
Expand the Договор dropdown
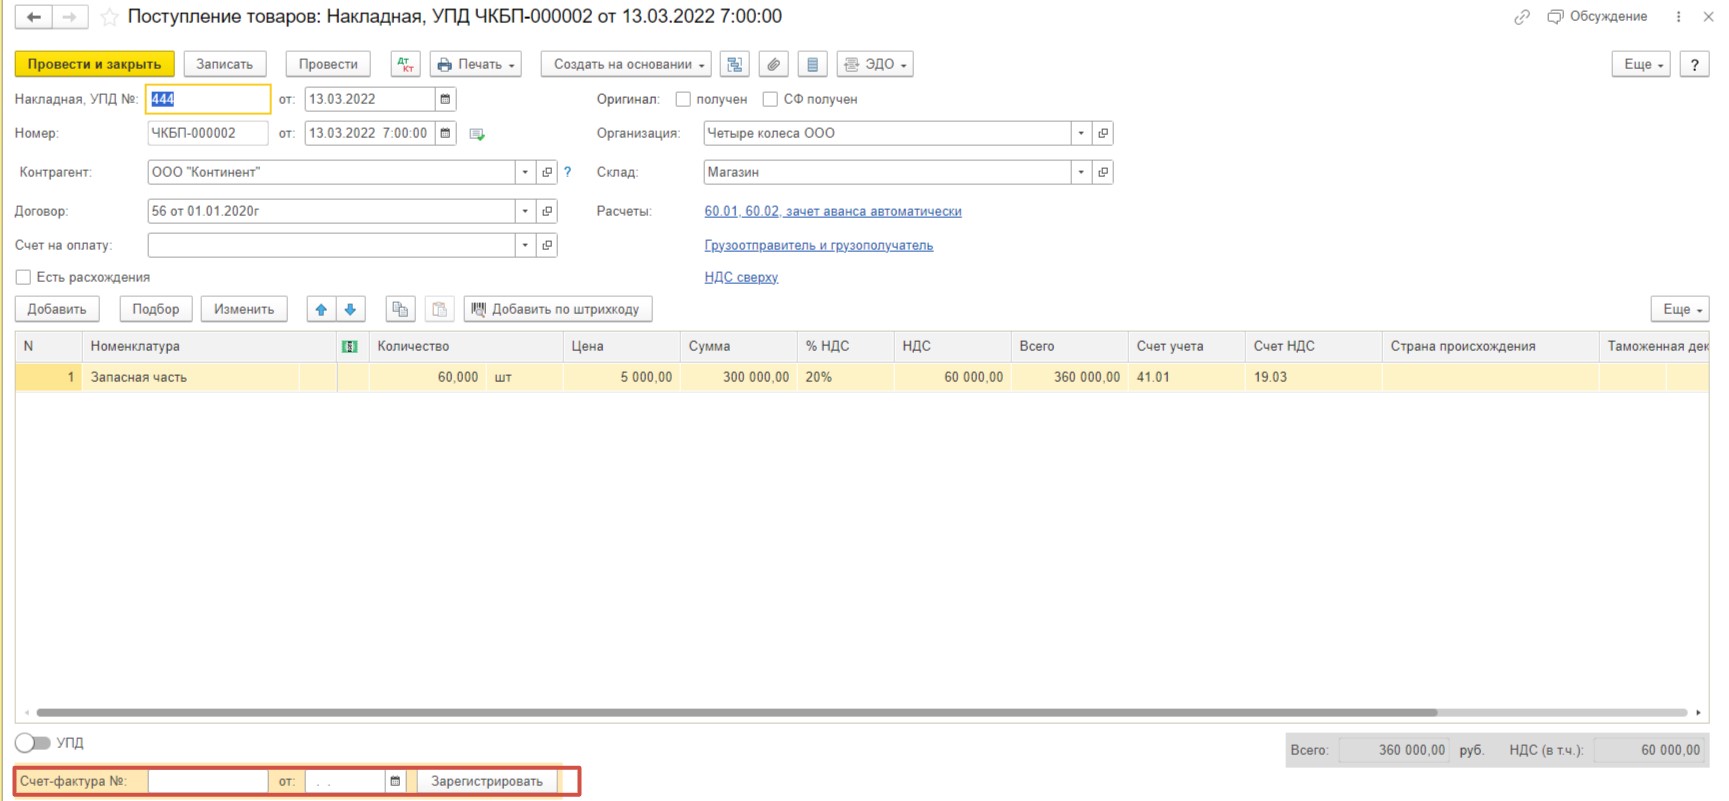525,211
